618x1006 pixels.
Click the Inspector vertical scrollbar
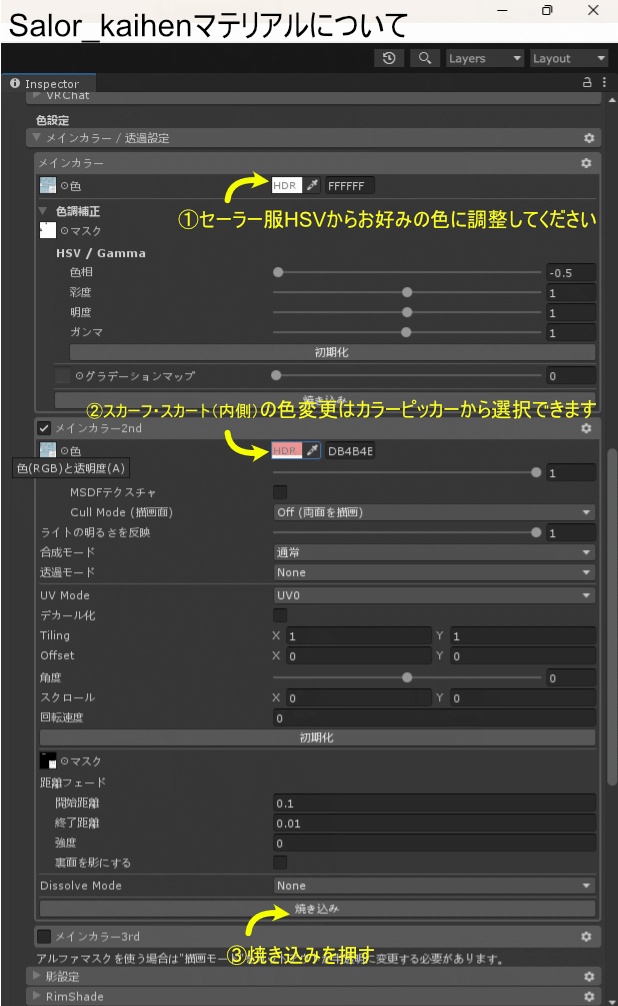[x=612, y=616]
